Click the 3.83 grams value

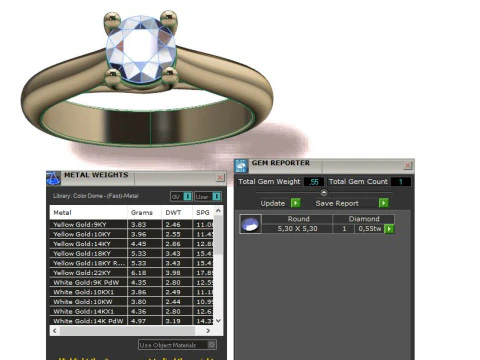139,225
